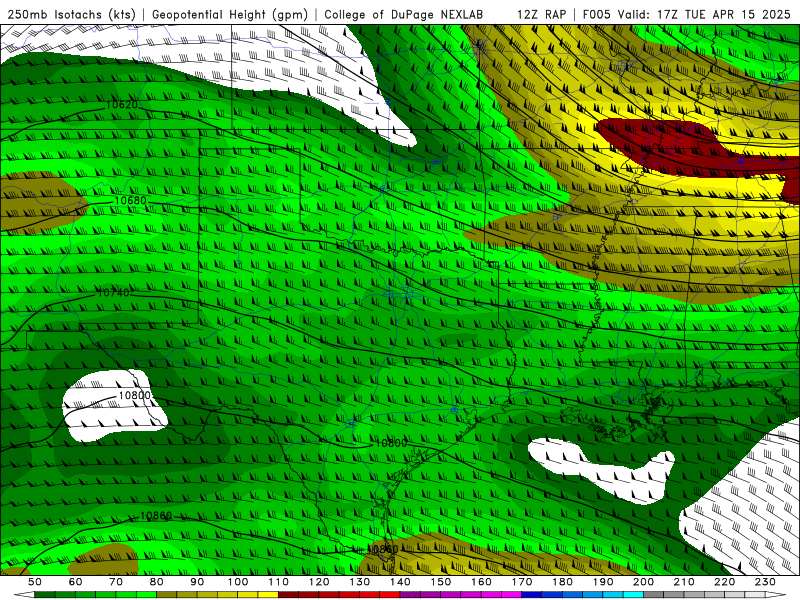Click the 190 value on the legend
800x600 pixels.
pos(603,582)
